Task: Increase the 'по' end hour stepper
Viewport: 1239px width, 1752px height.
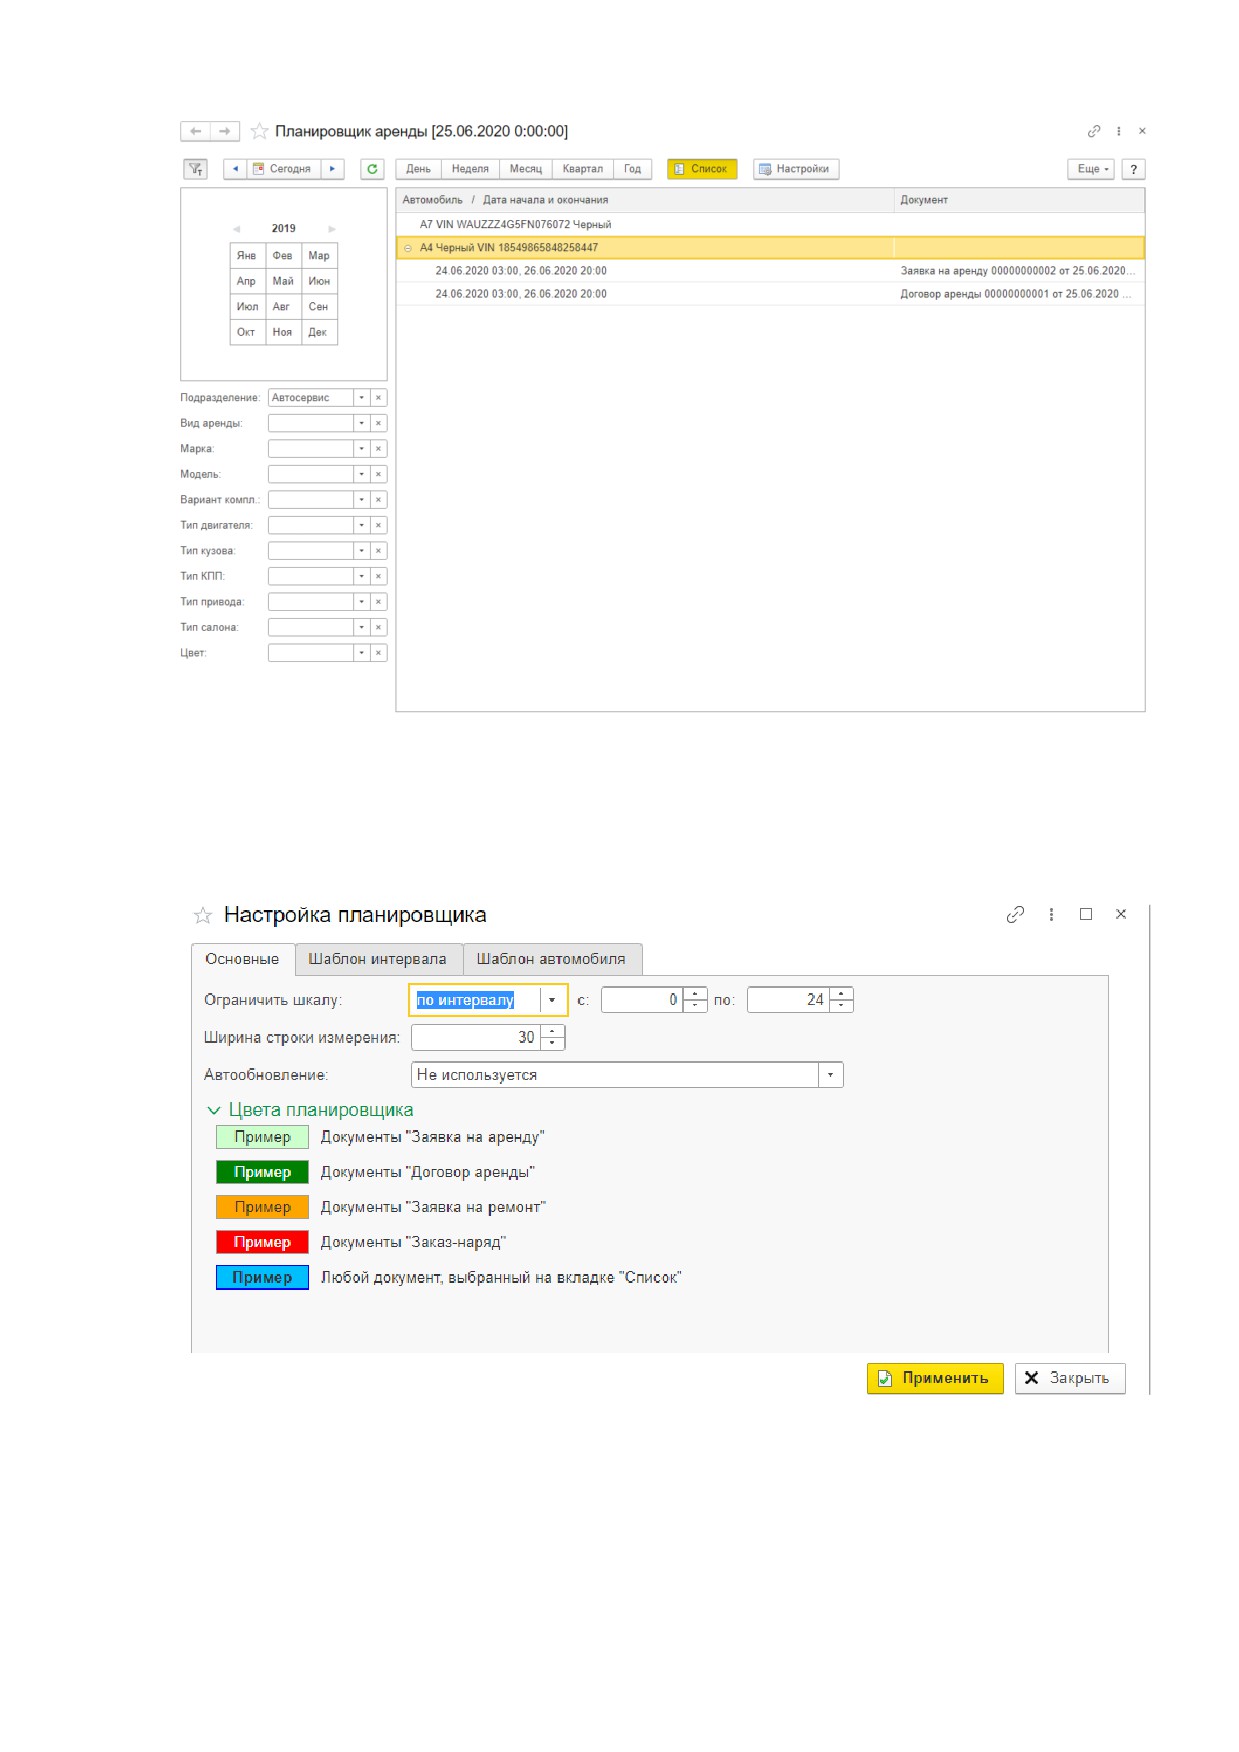Action: click(841, 994)
